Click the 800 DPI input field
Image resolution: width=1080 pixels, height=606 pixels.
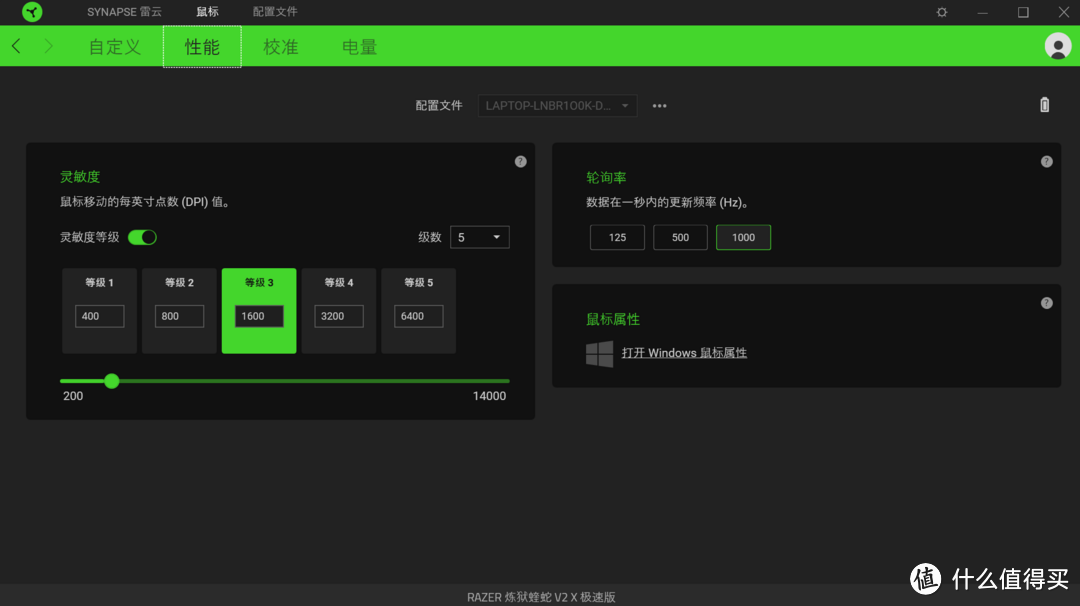pos(179,316)
